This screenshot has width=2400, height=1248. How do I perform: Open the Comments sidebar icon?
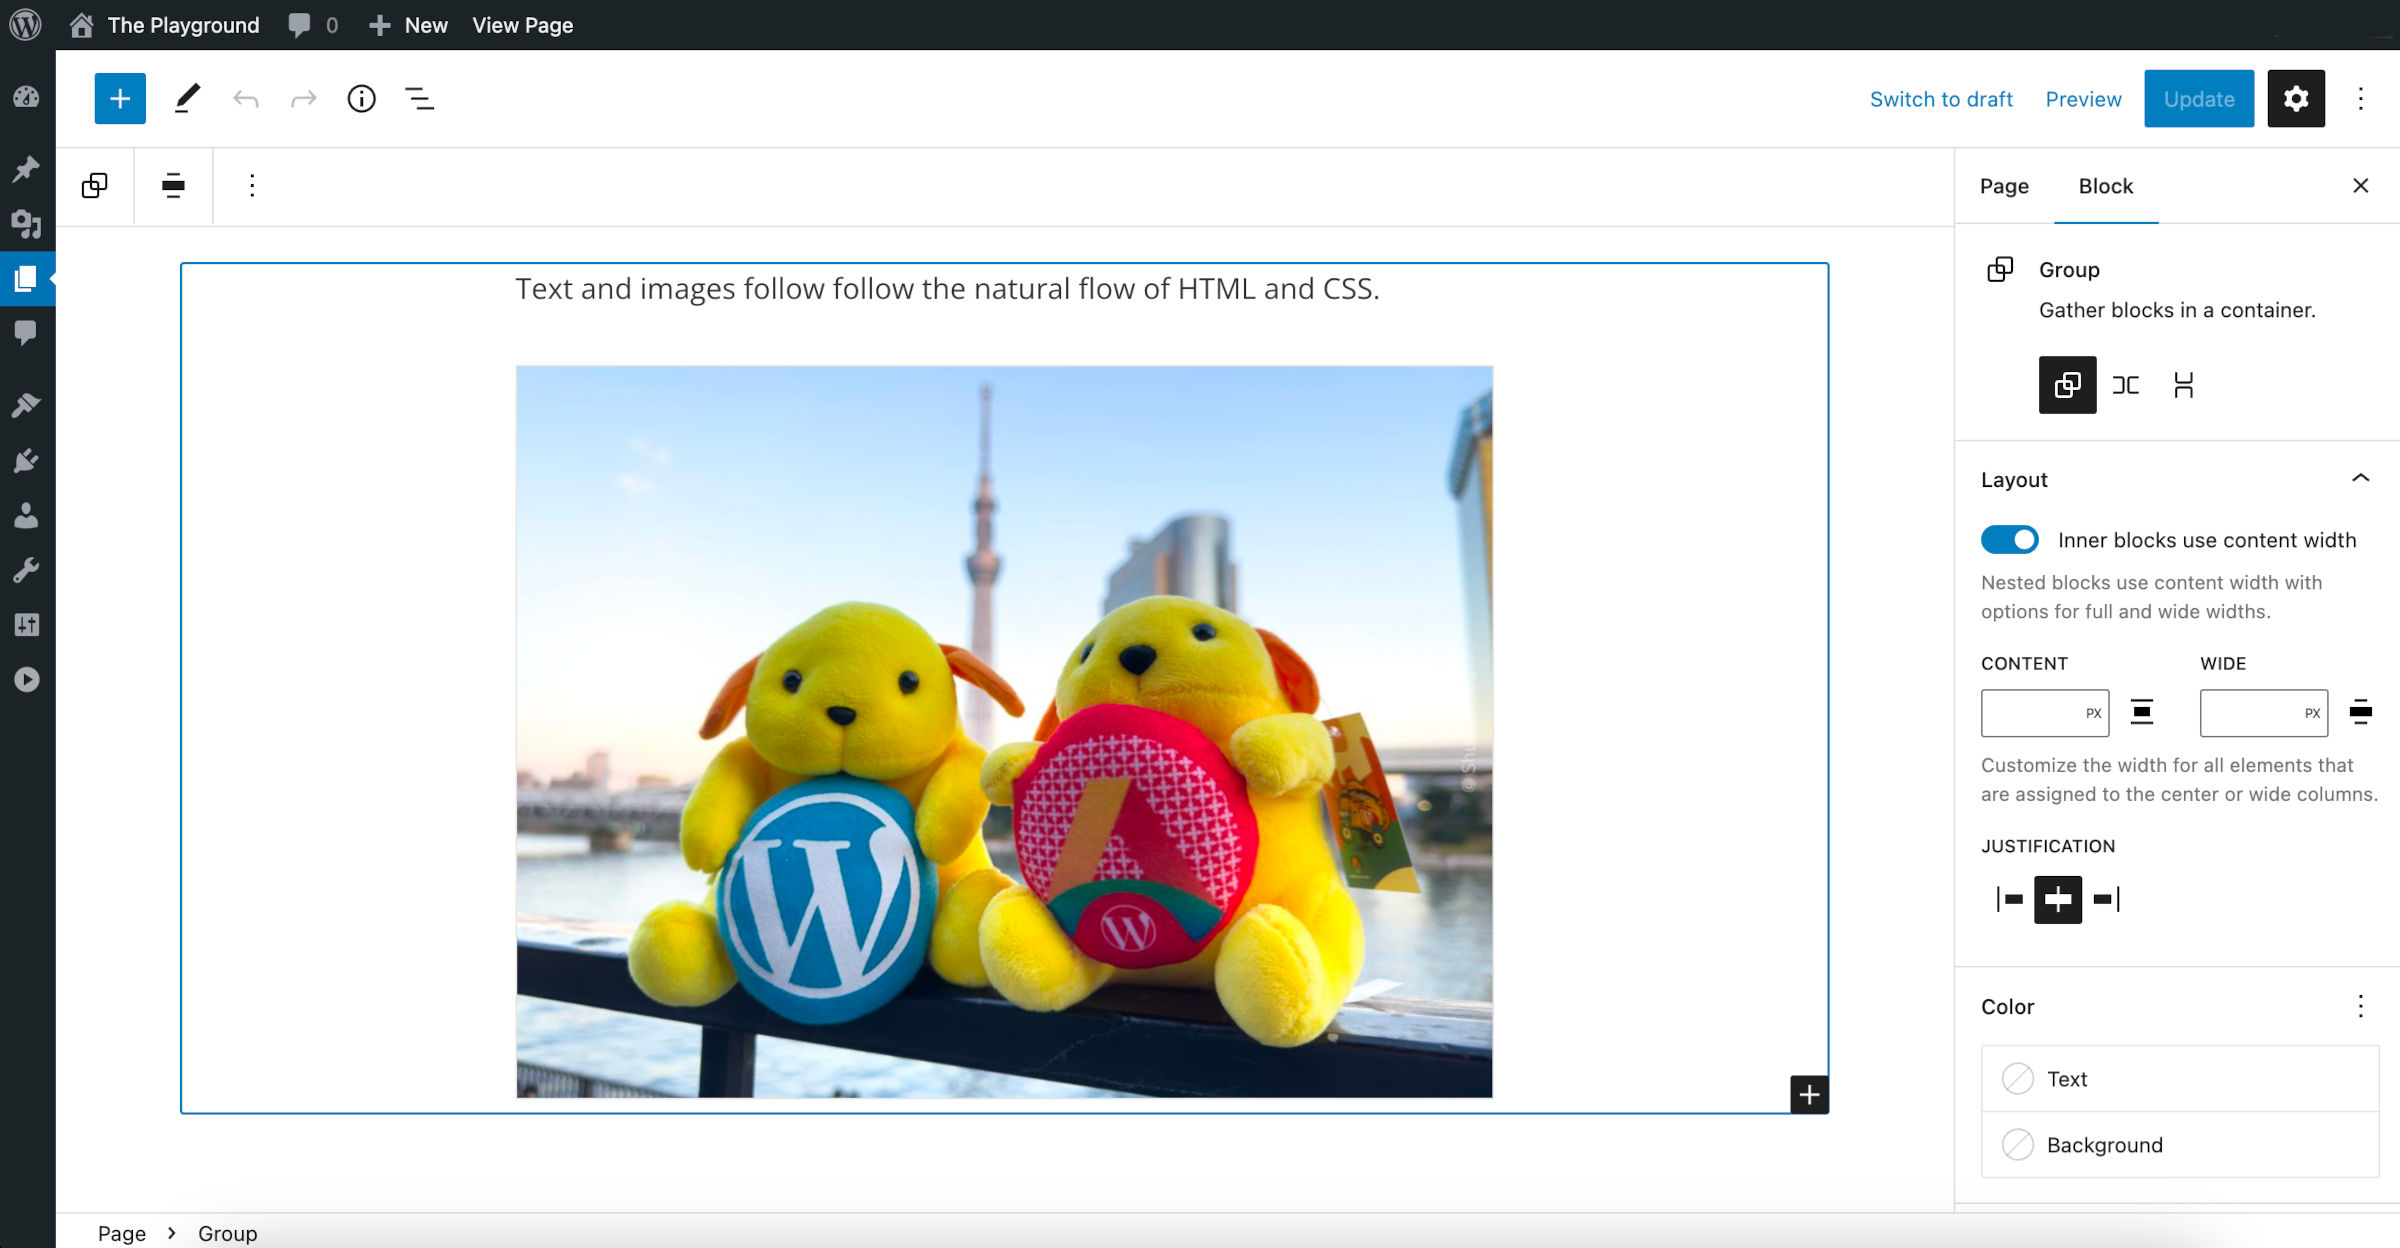(27, 332)
